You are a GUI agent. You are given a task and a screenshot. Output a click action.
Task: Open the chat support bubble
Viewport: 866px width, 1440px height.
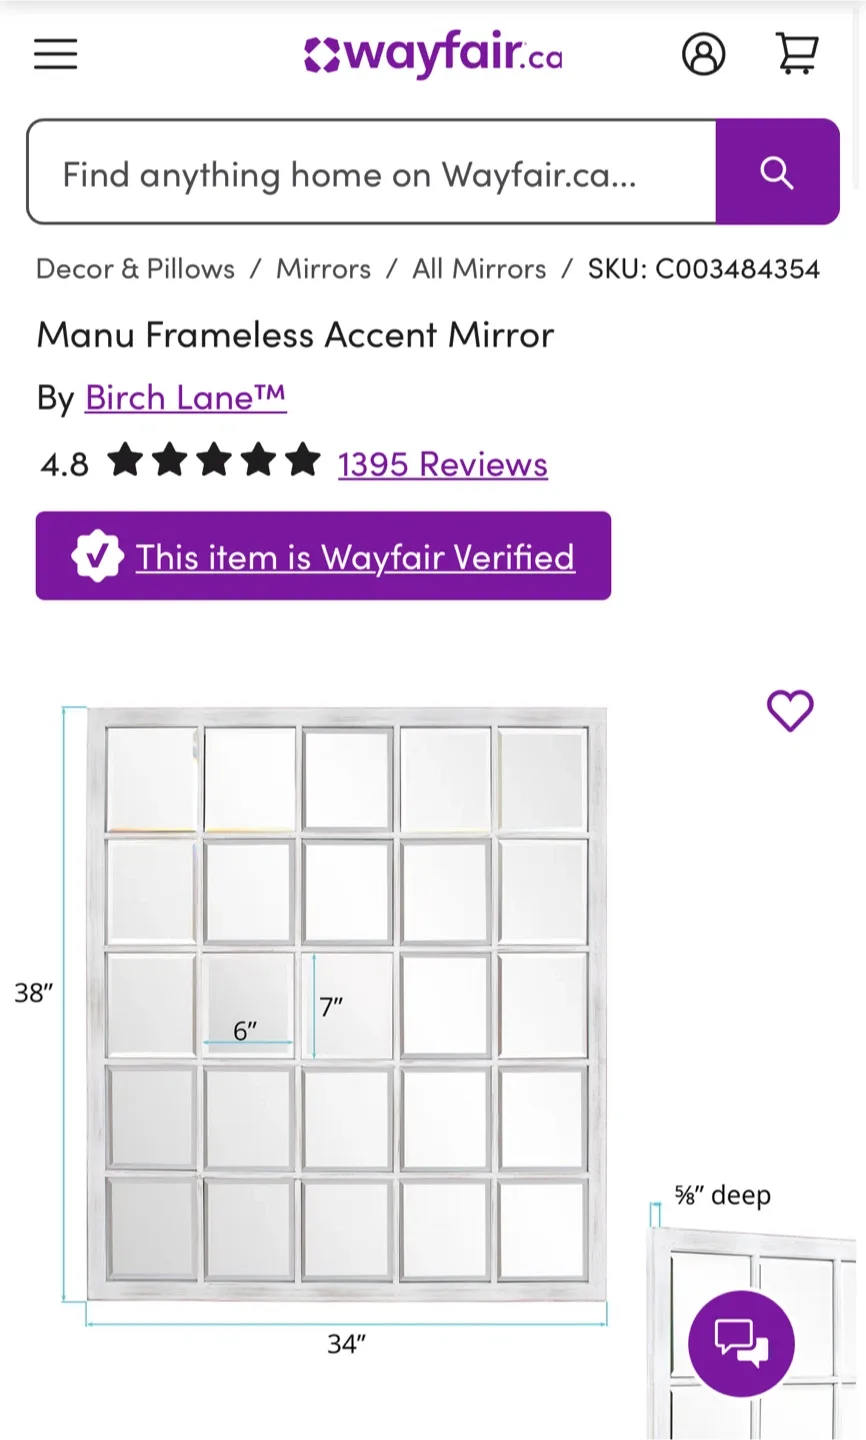(x=741, y=1343)
